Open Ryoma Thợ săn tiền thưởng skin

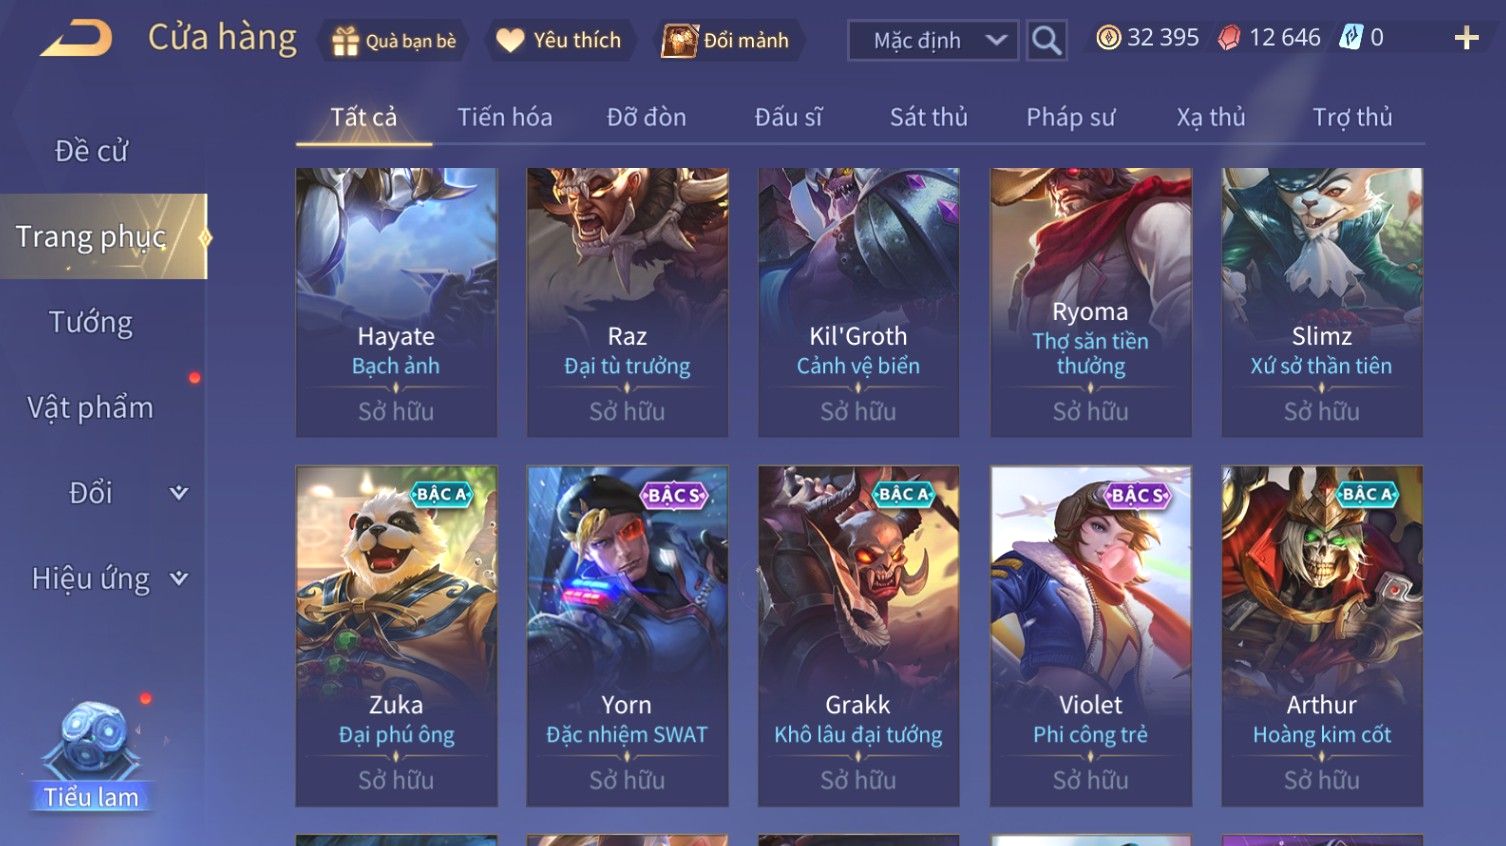[x=1090, y=302]
